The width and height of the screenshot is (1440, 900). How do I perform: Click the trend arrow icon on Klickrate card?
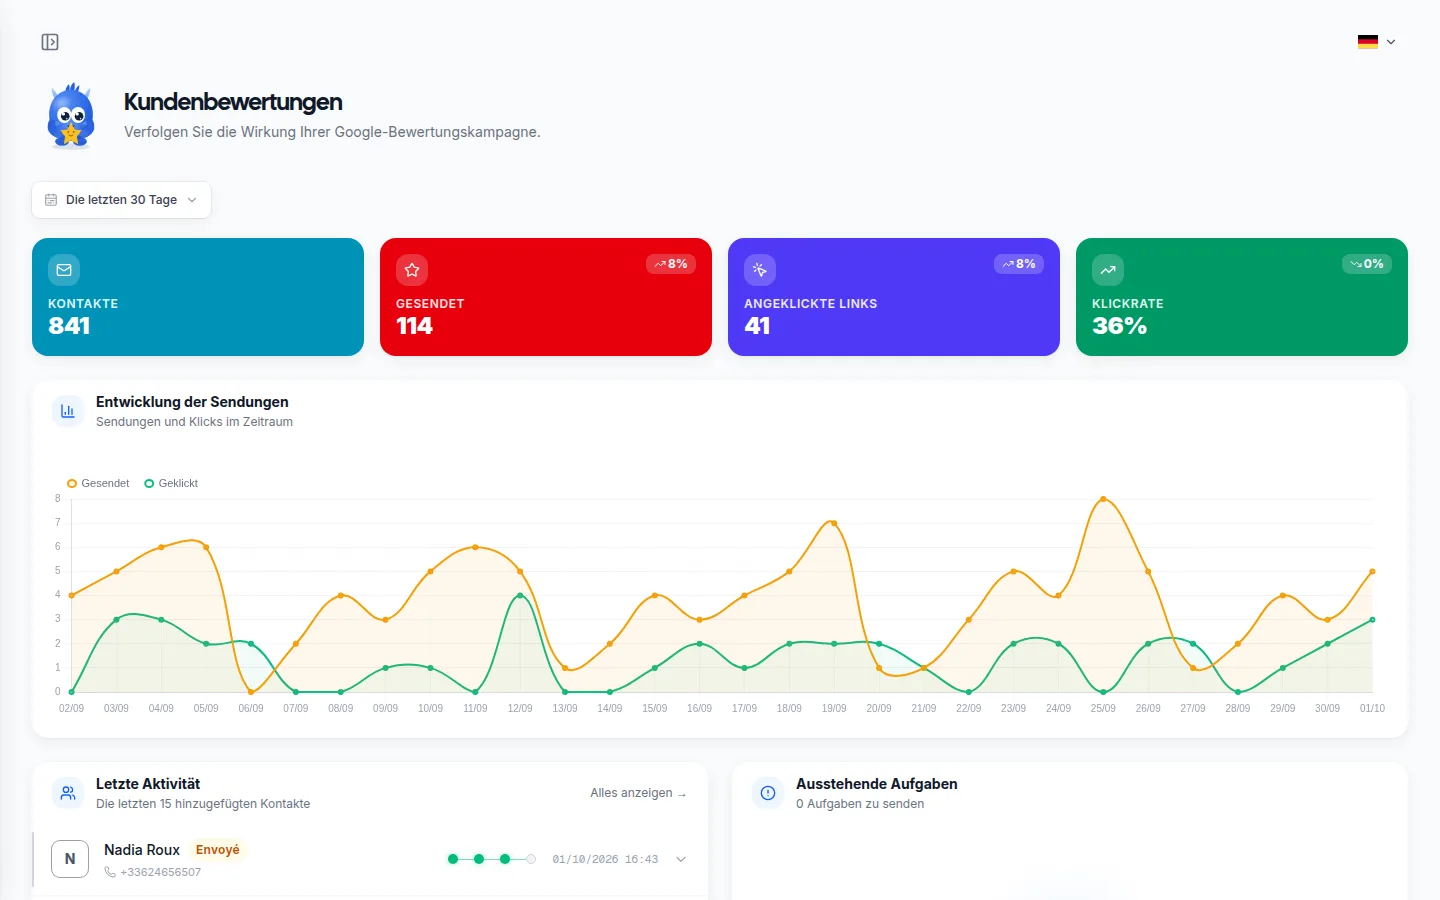pyautogui.click(x=1108, y=270)
